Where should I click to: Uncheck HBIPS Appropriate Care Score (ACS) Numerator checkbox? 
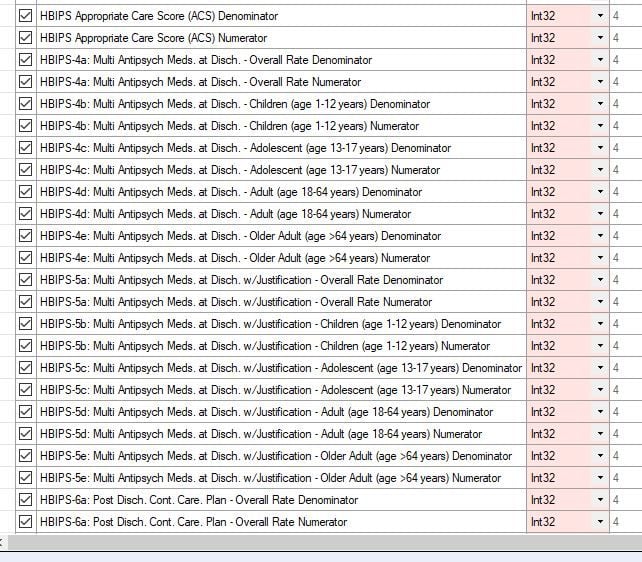click(x=25, y=38)
